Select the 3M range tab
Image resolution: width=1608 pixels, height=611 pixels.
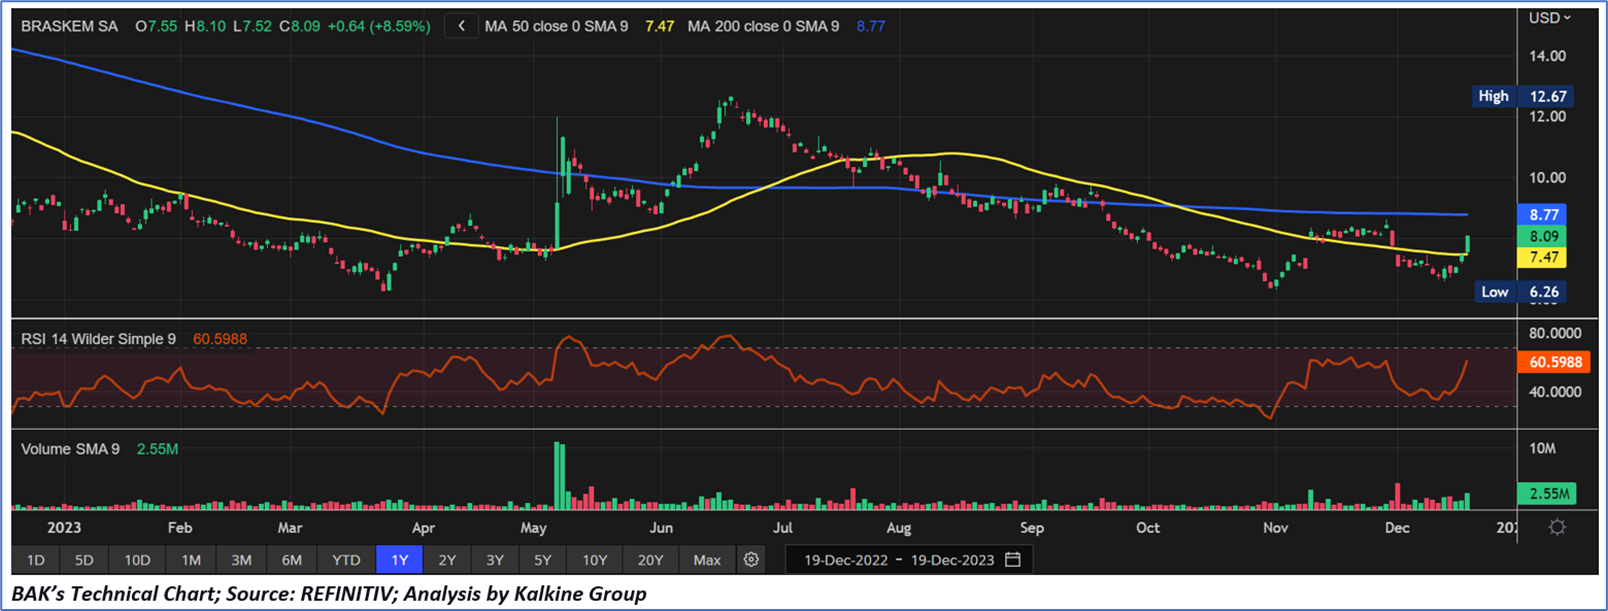[x=241, y=560]
